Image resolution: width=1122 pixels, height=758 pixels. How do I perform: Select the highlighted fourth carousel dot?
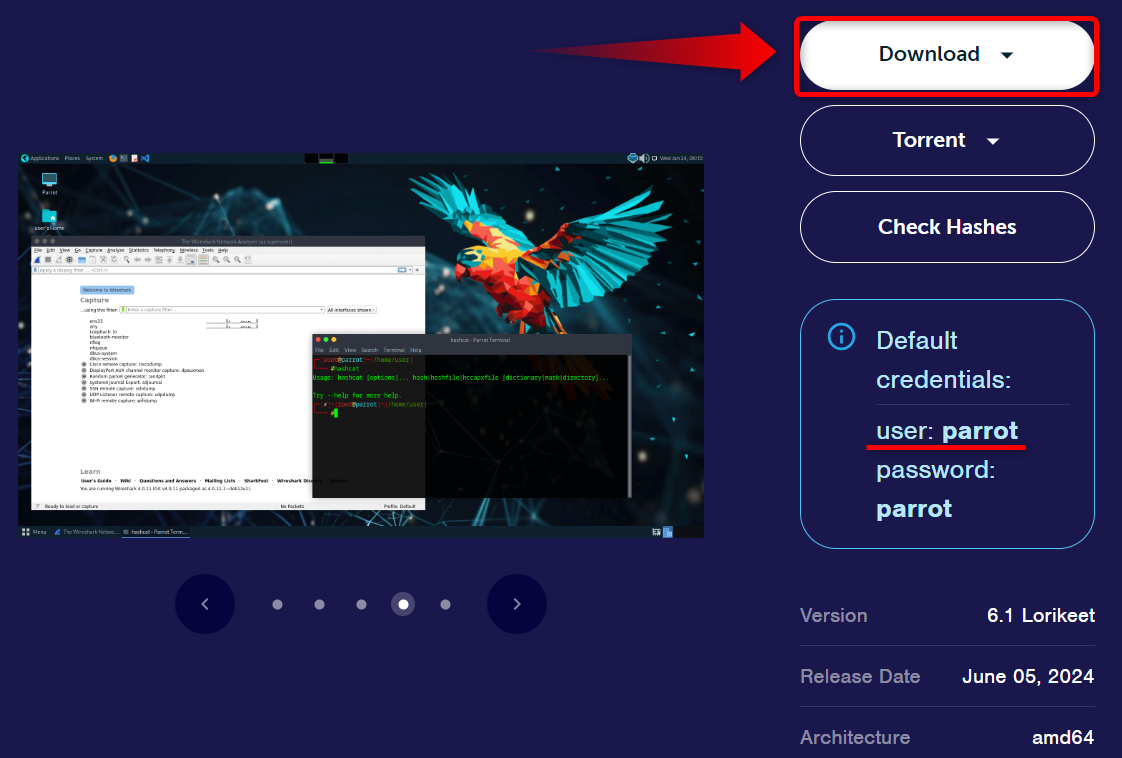(403, 605)
